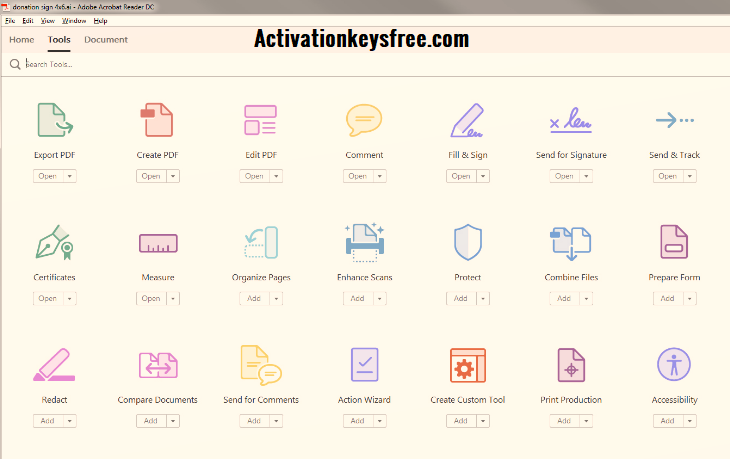Click Open button under Edit PDF
The width and height of the screenshot is (730, 459).
pyautogui.click(x=254, y=176)
